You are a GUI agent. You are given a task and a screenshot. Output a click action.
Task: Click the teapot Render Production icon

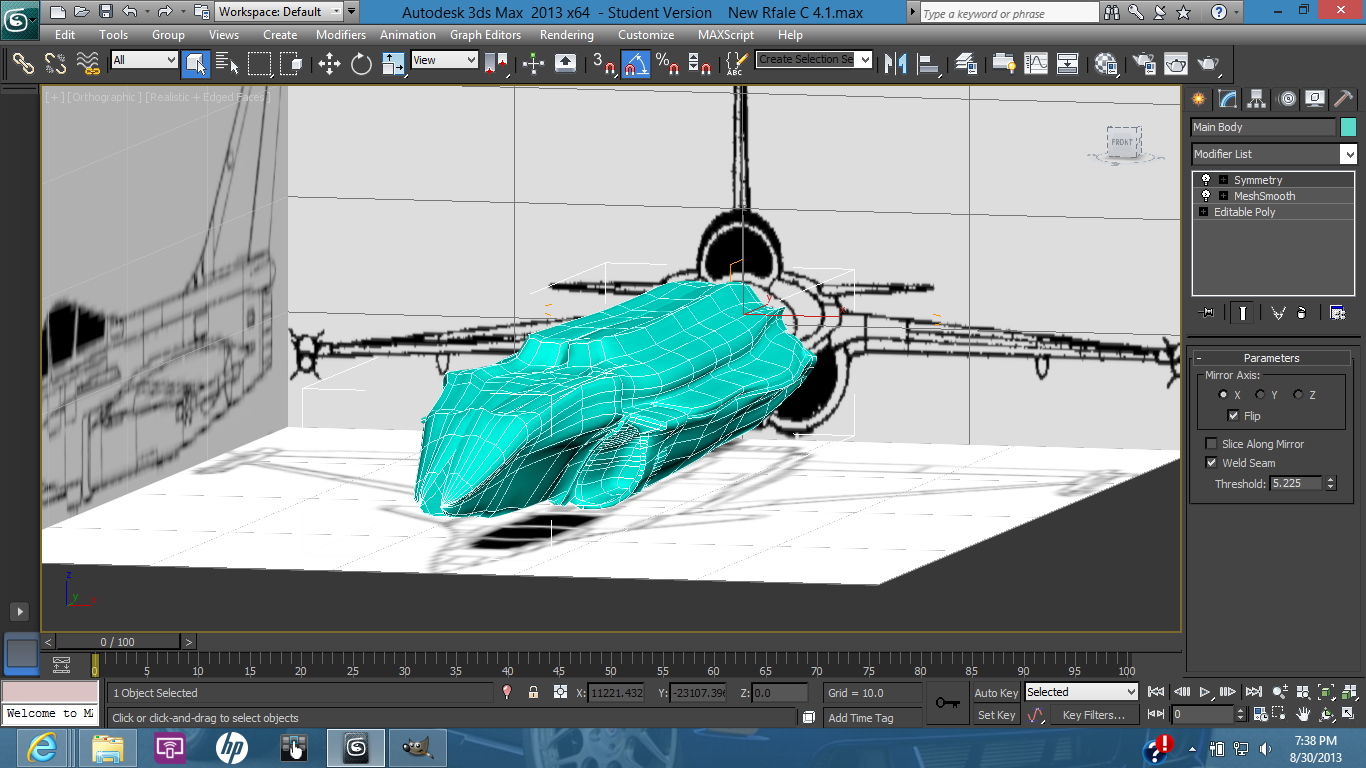pyautogui.click(x=1208, y=64)
